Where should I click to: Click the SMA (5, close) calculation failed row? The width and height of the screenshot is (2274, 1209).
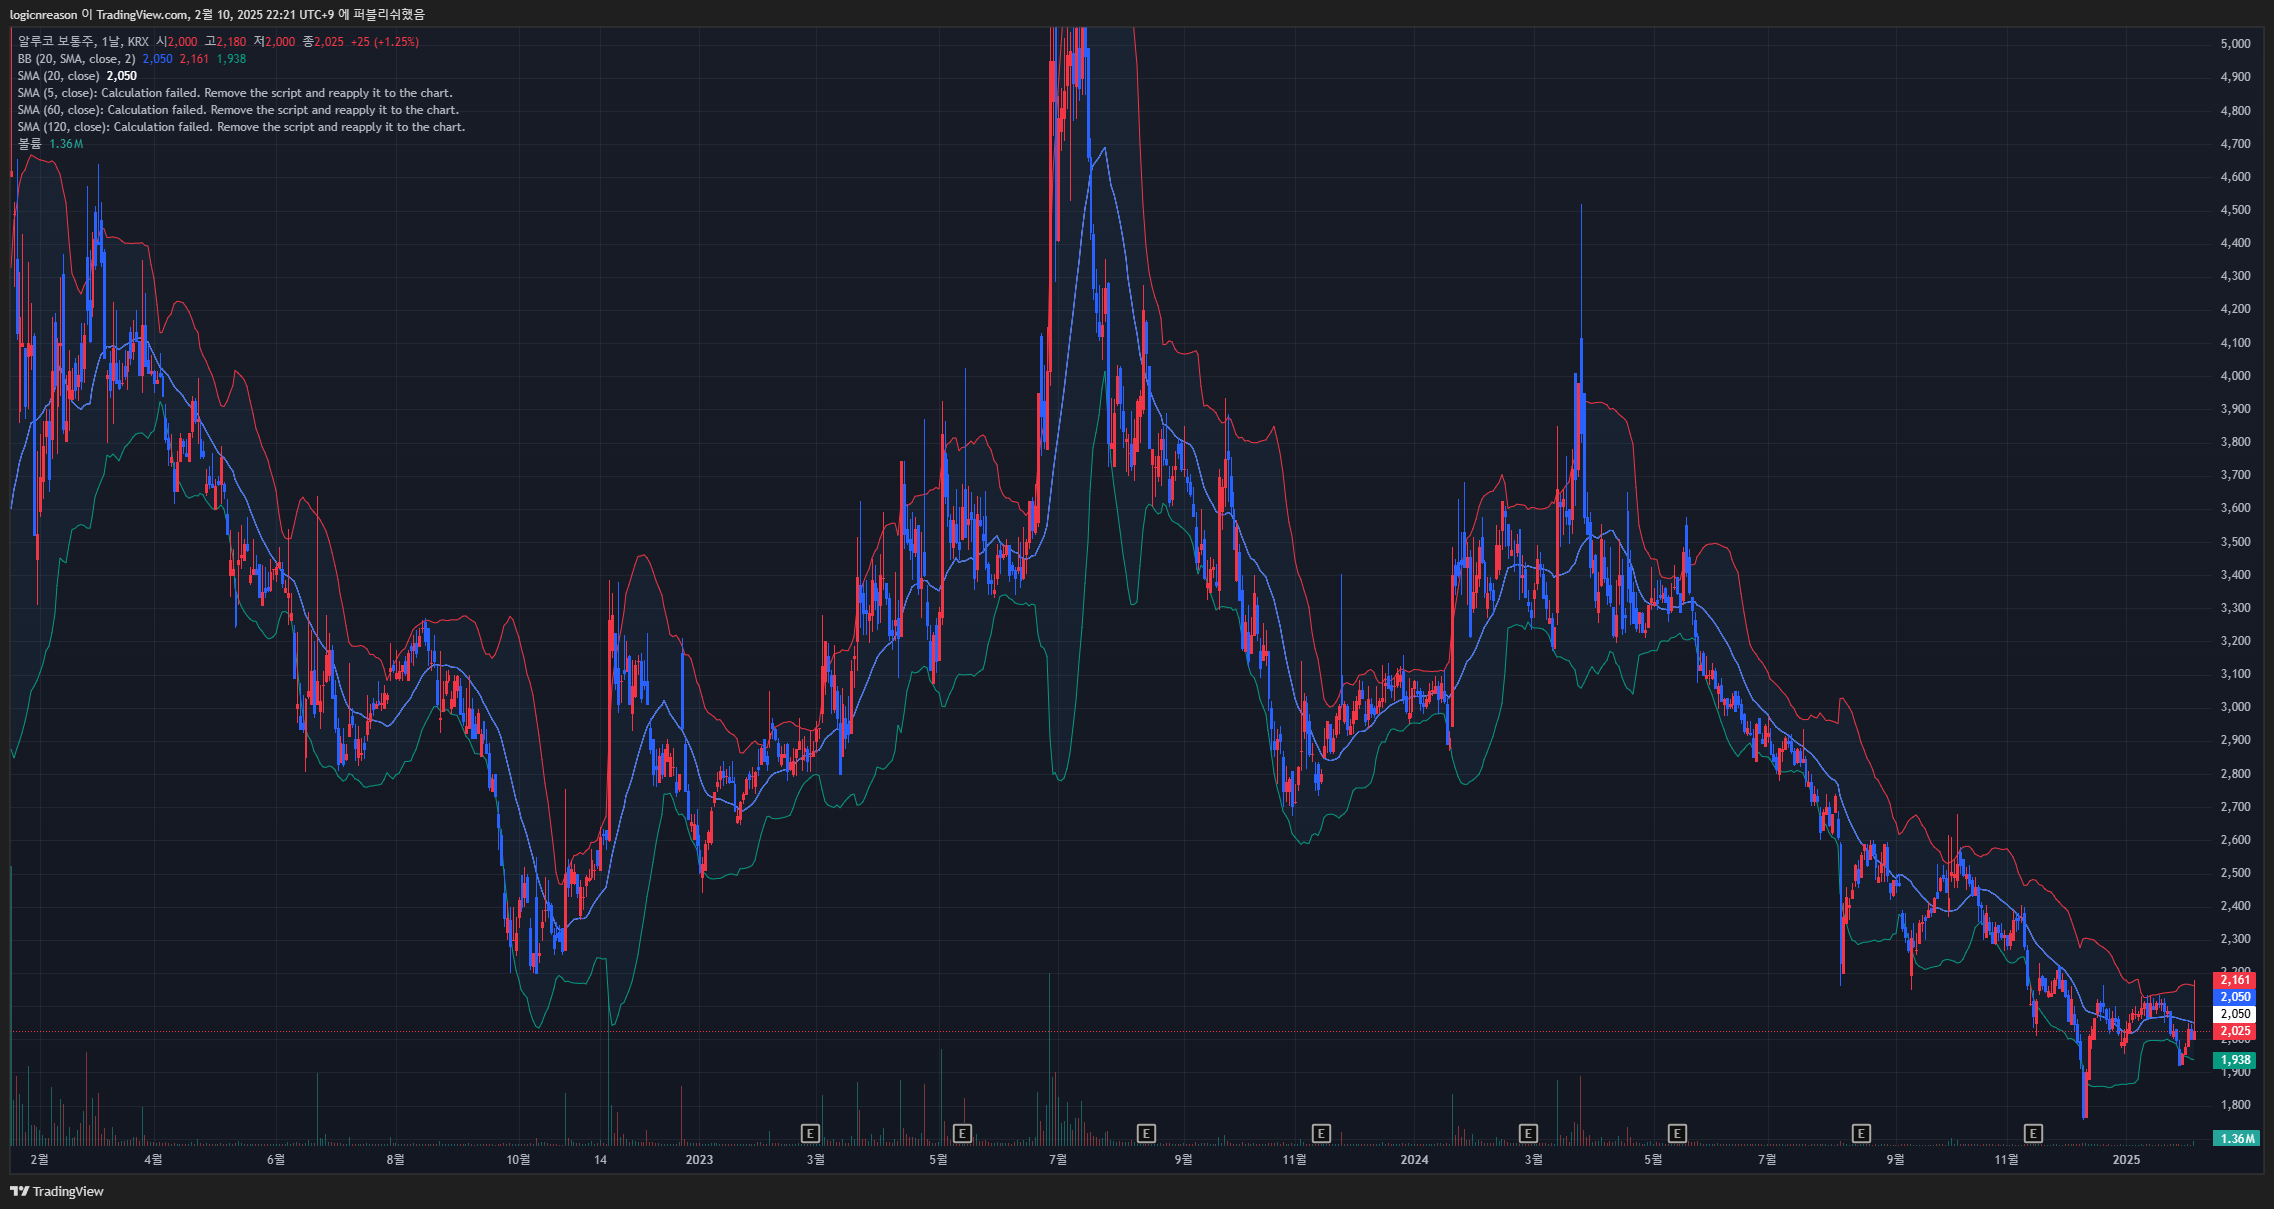click(235, 93)
